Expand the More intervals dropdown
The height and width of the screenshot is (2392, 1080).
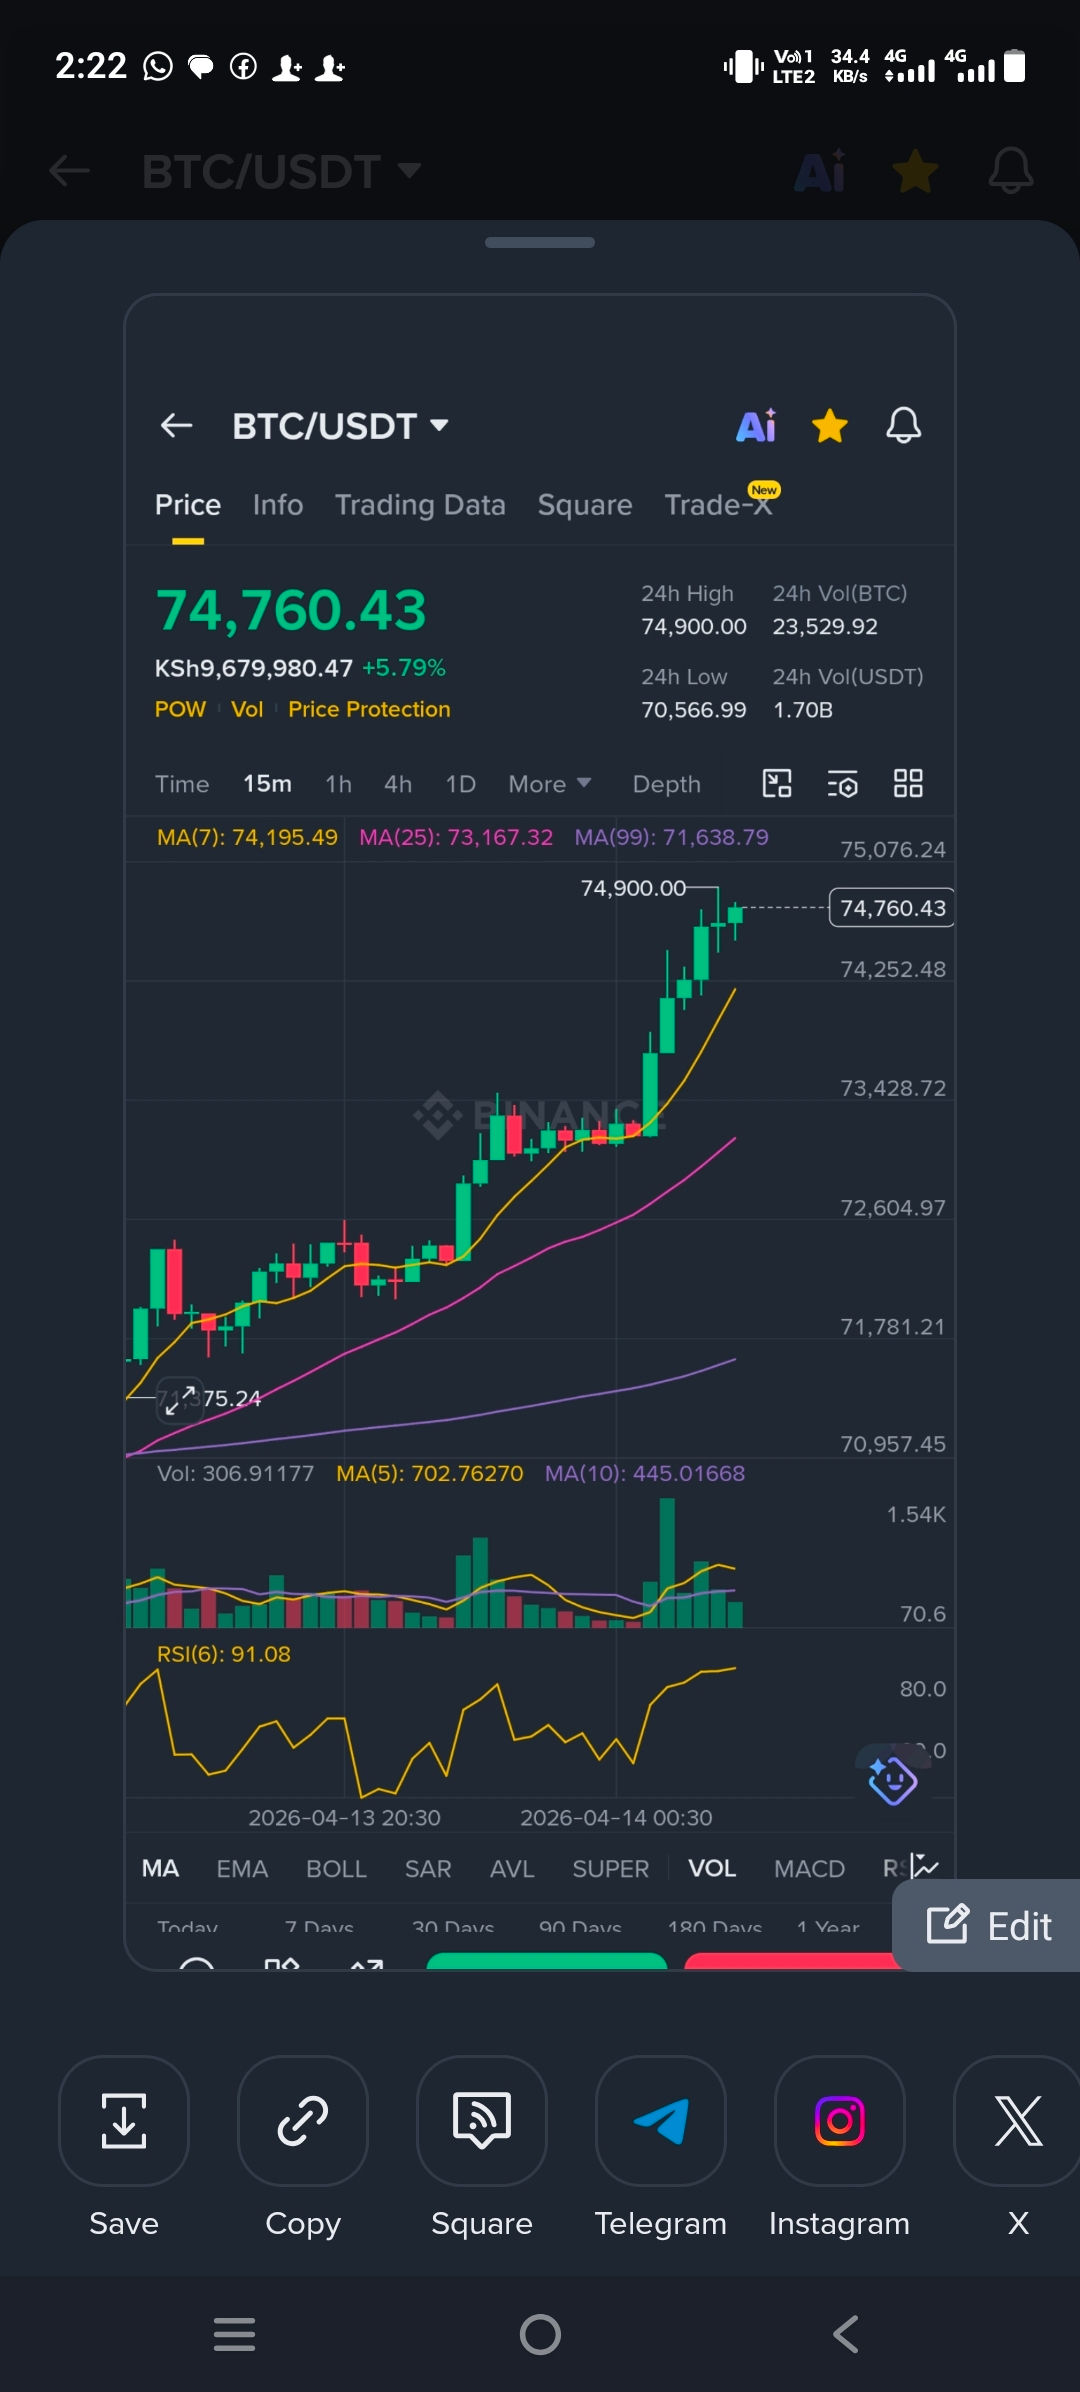tap(549, 784)
